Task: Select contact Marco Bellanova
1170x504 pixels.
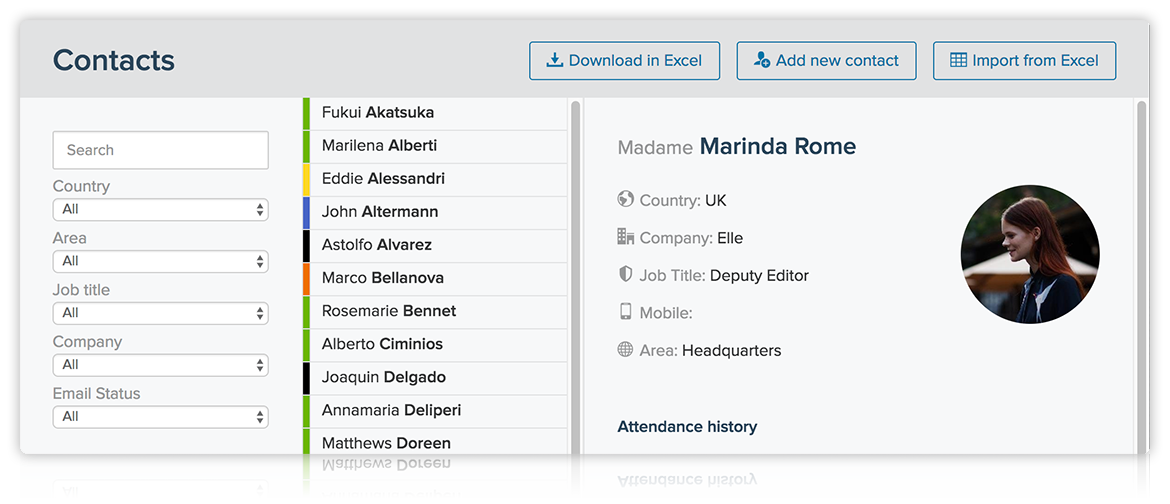Action: (x=436, y=278)
